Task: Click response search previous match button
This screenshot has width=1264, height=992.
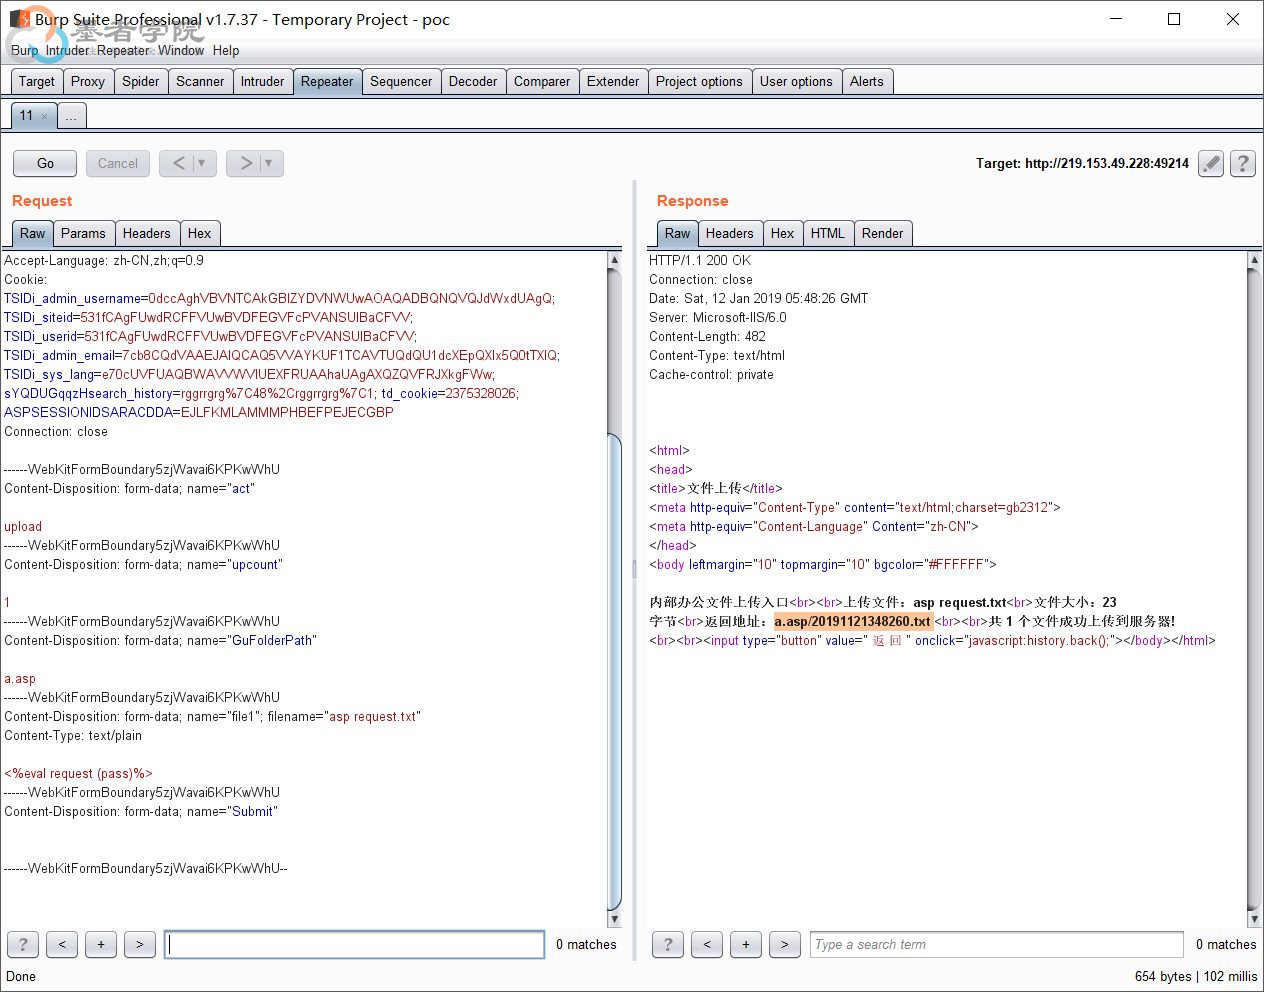Action: point(707,944)
